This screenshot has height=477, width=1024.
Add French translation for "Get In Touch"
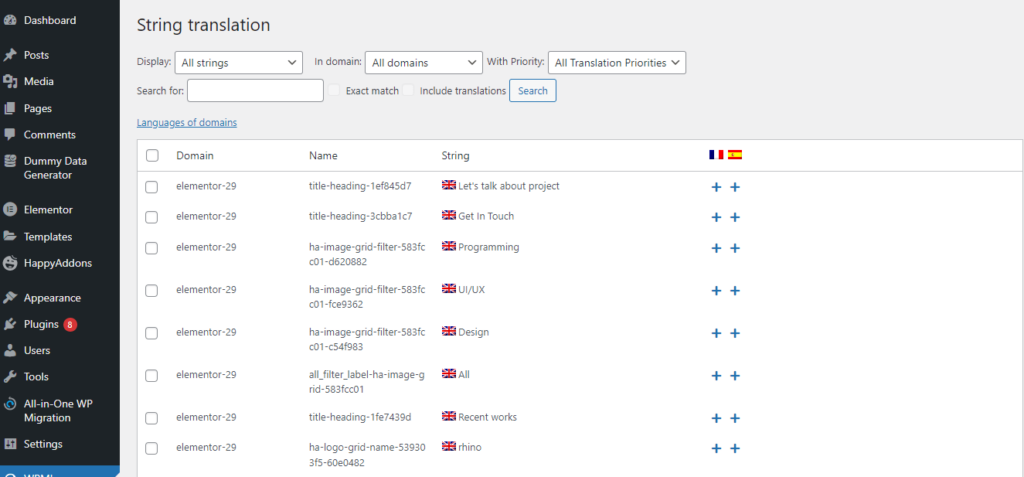click(716, 218)
